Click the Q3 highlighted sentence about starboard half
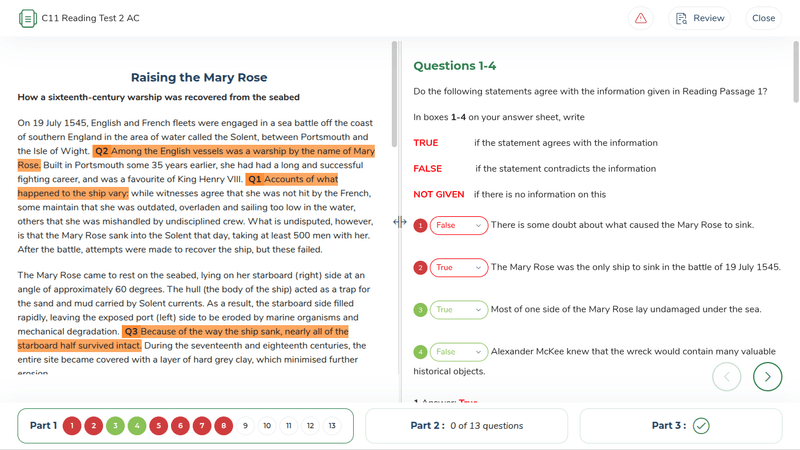The image size is (800, 450). tap(183, 339)
